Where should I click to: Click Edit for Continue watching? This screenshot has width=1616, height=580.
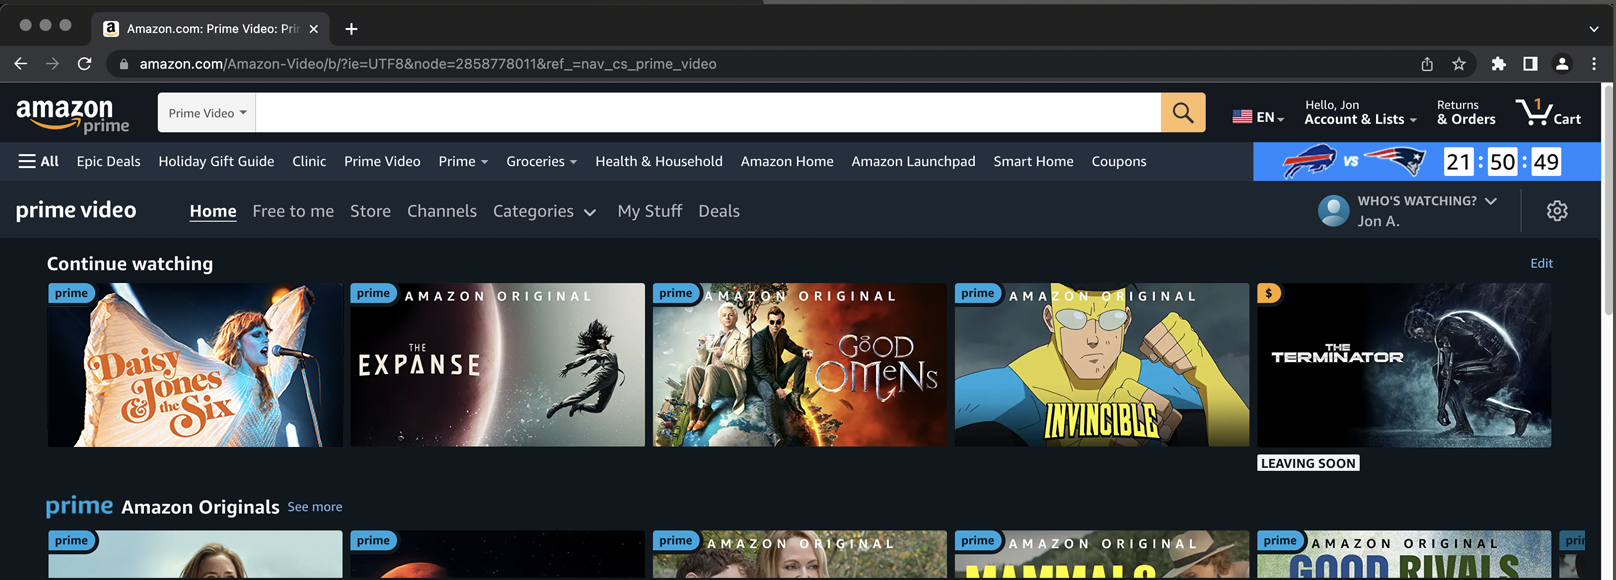(x=1541, y=263)
